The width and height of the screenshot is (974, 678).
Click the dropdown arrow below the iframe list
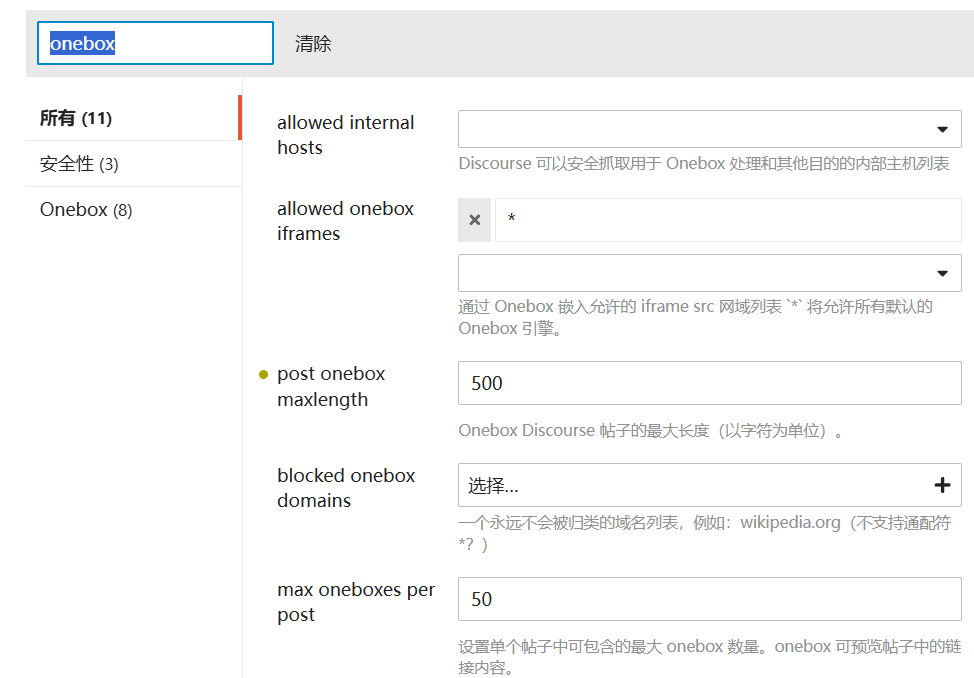(941, 272)
